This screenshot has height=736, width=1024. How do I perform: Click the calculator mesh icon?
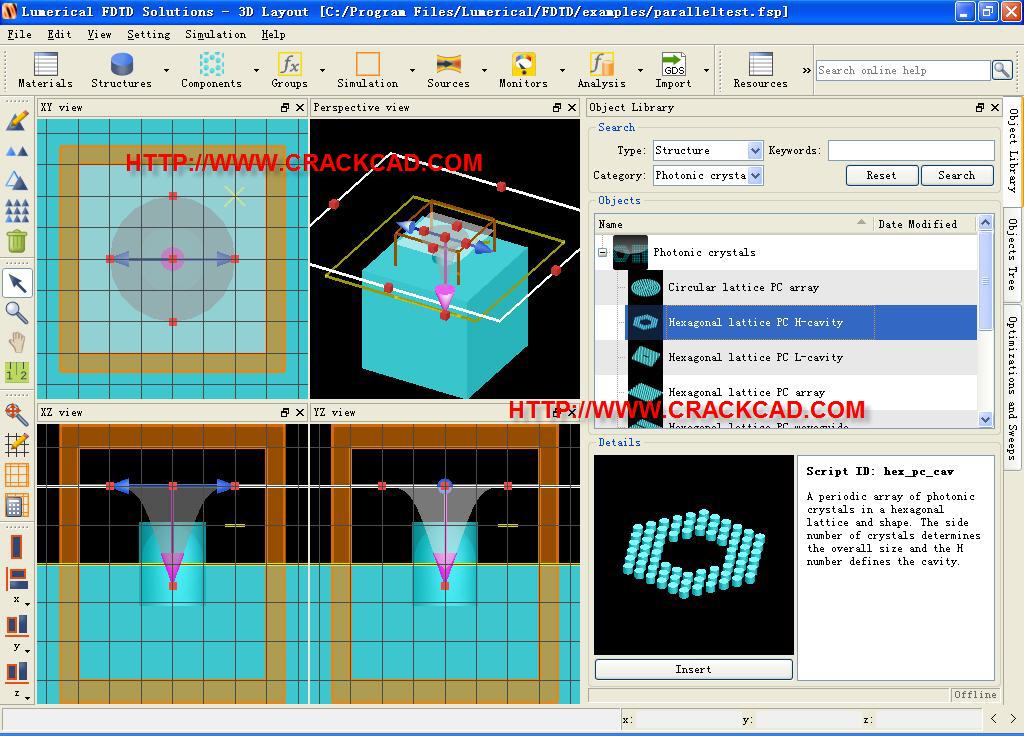click(x=17, y=505)
